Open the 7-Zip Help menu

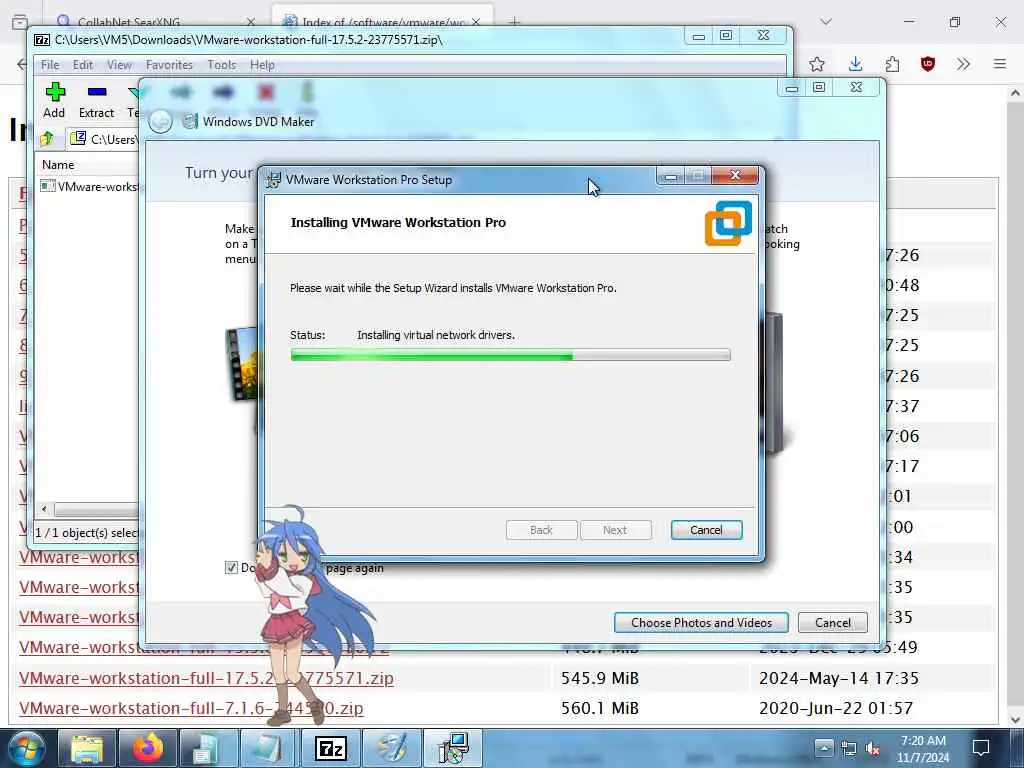tap(262, 65)
